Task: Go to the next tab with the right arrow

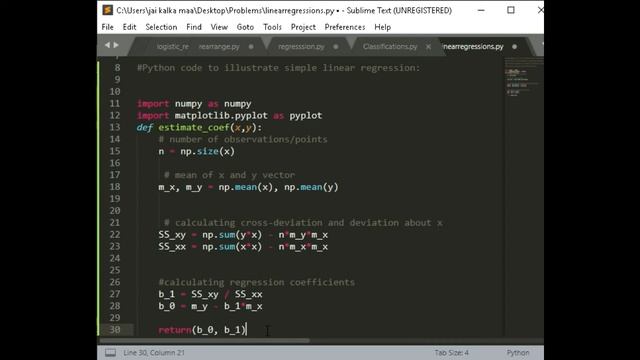Action: 116,45
